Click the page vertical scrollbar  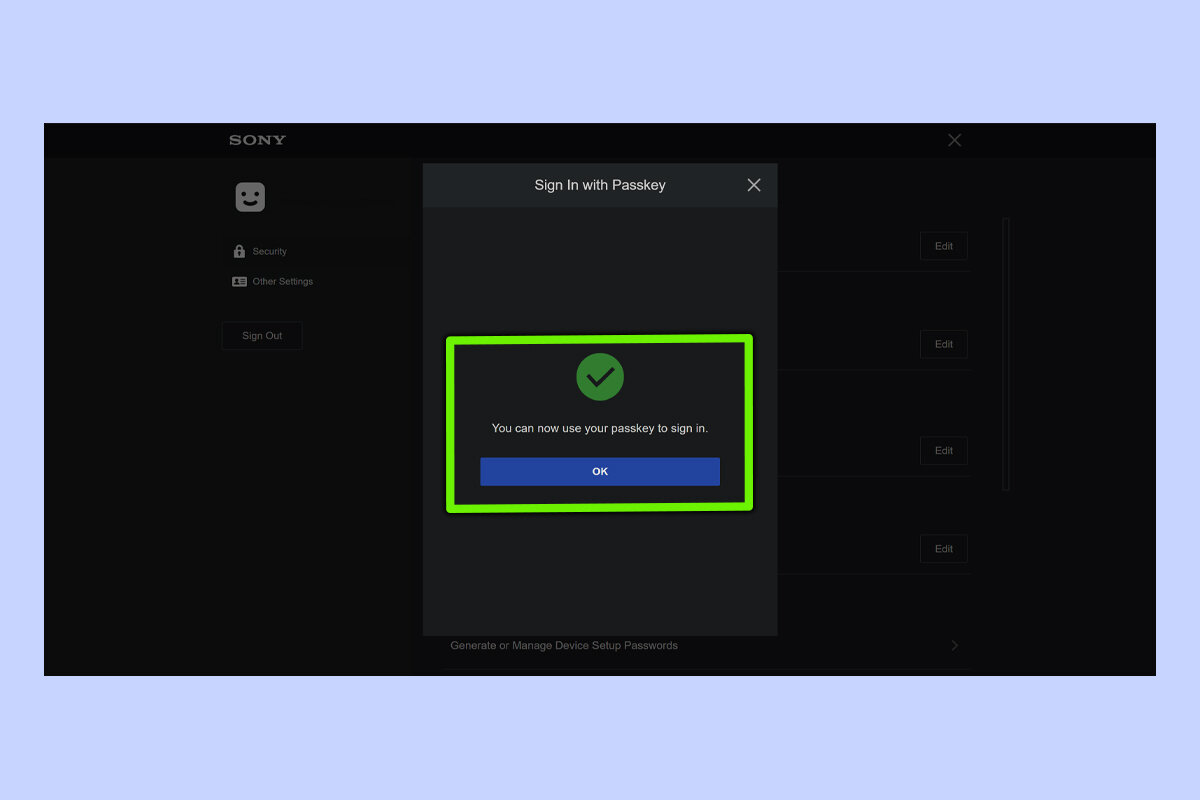[x=1006, y=354]
